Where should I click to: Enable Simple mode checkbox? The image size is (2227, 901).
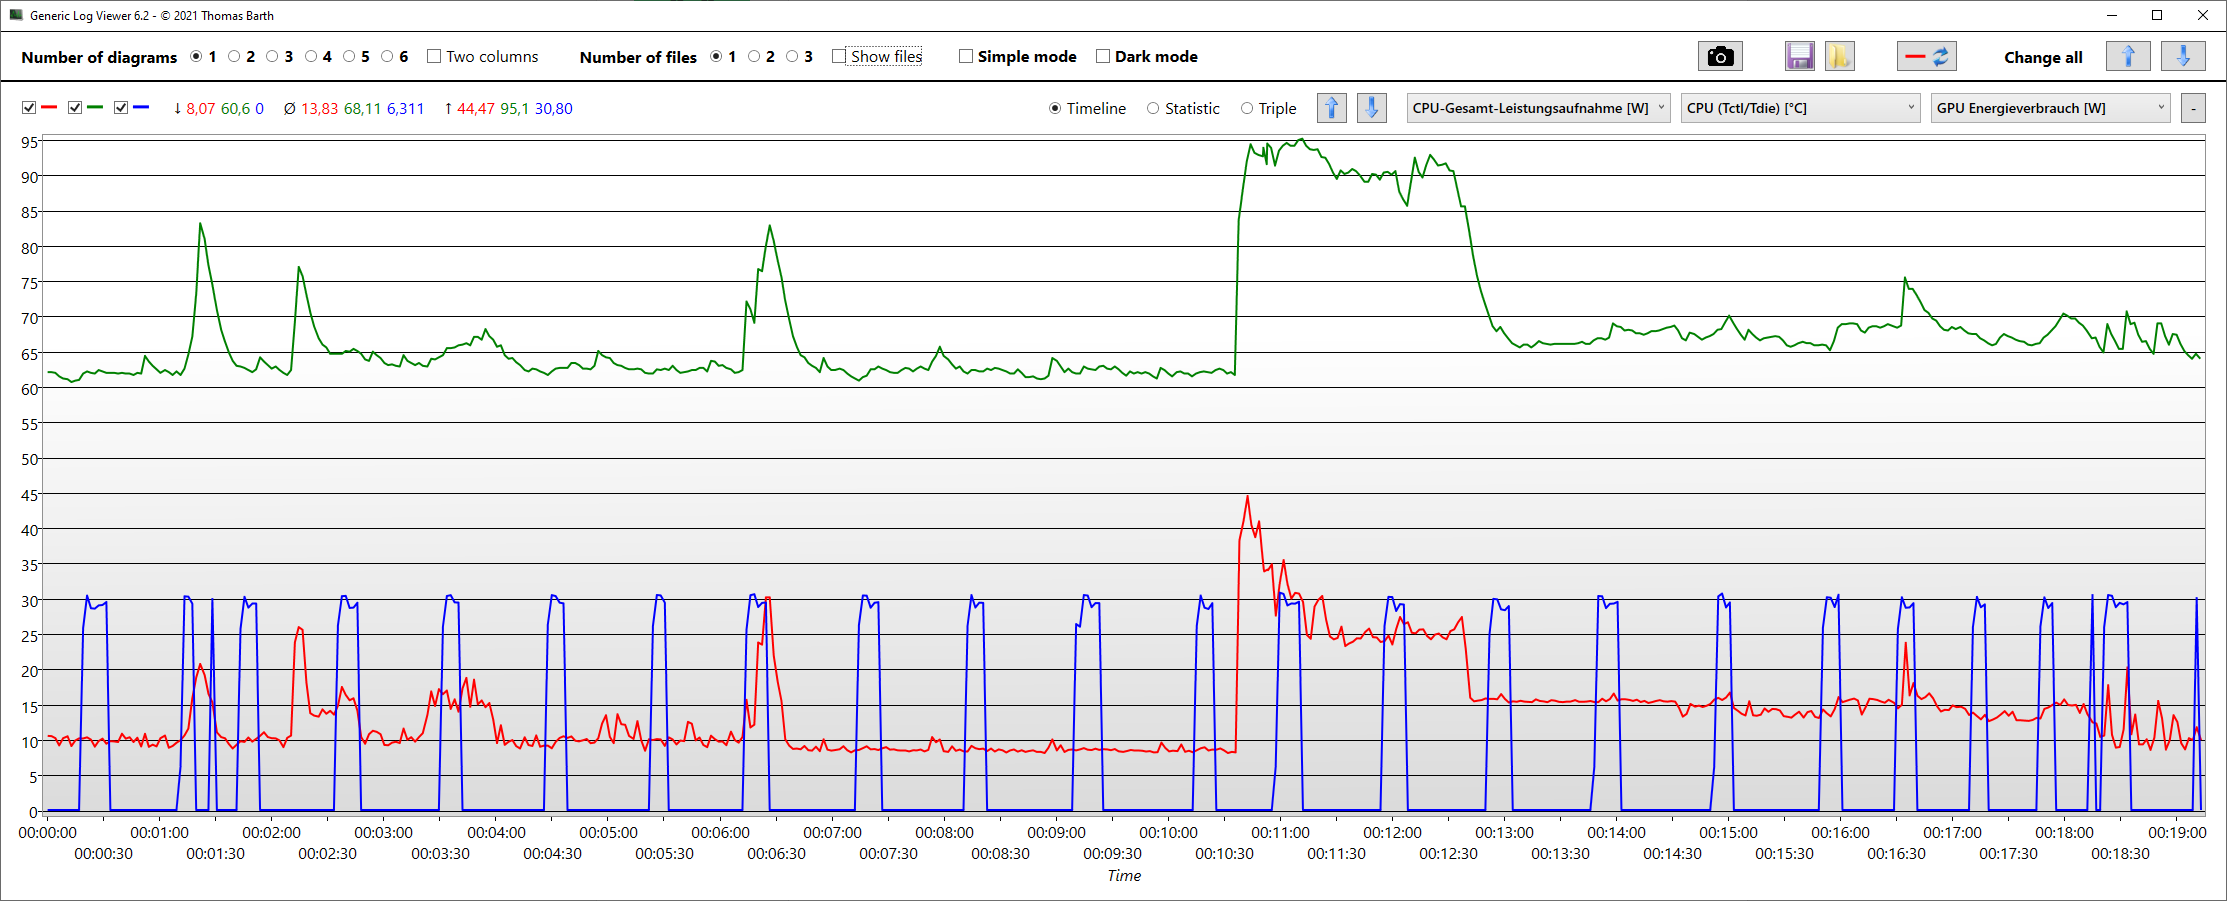coord(966,57)
